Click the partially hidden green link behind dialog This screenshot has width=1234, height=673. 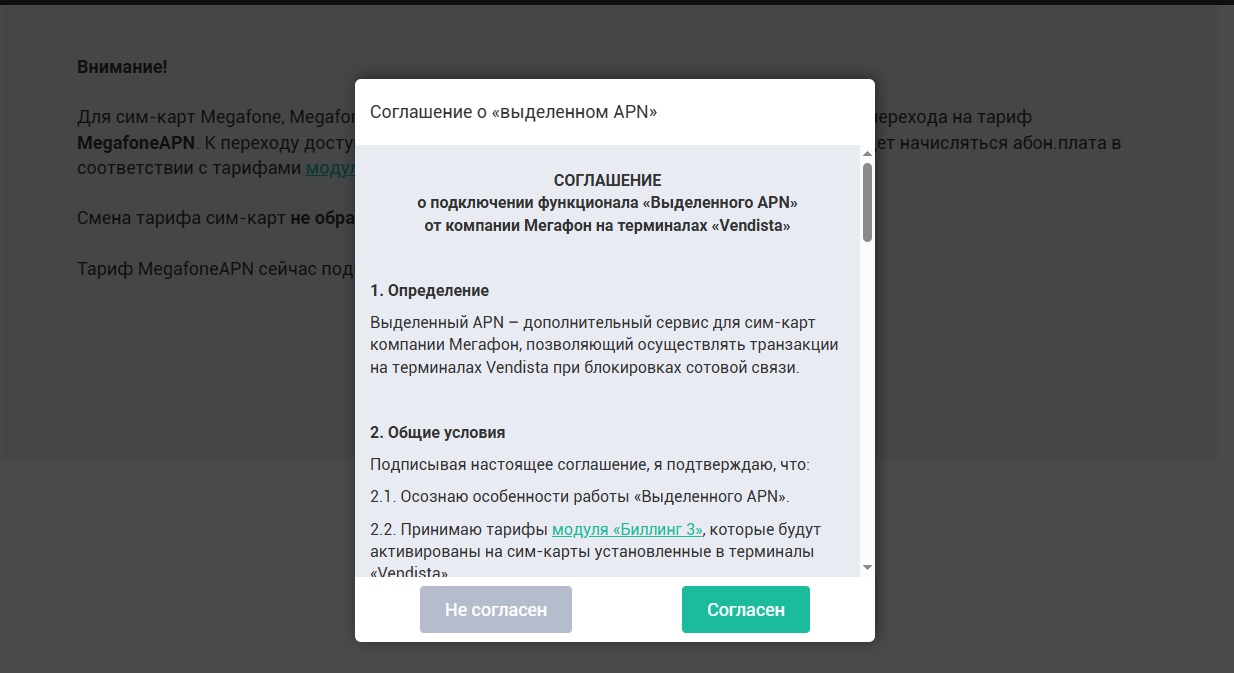330,168
